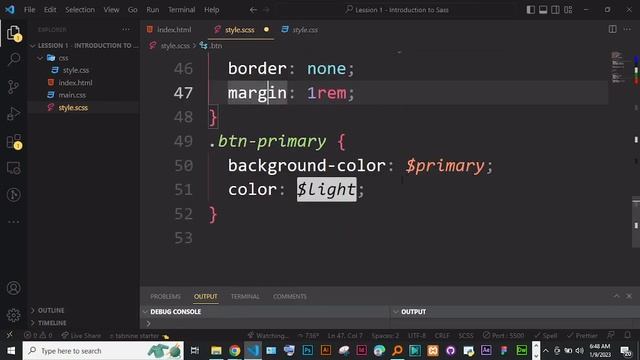The width and height of the screenshot is (640, 360).
Task: Switch to the style.scss editor tab
Action: click(241, 29)
